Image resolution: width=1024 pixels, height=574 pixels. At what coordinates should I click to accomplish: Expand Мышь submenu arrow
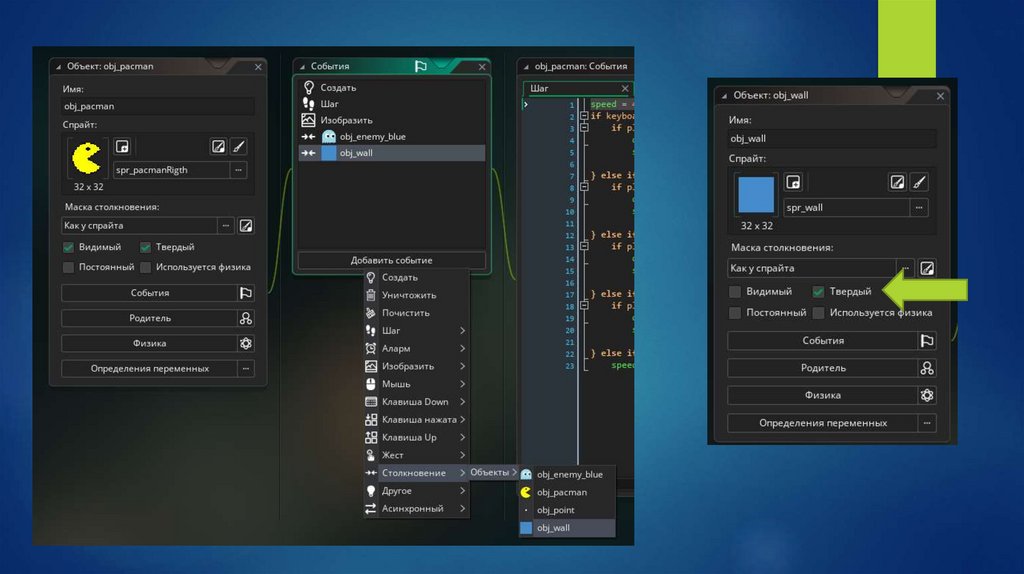click(462, 384)
